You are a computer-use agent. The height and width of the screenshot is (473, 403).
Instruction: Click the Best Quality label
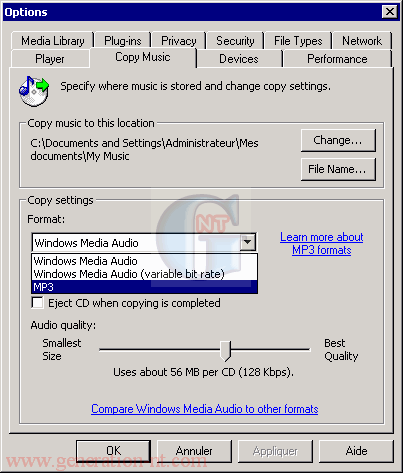[x=341, y=350]
